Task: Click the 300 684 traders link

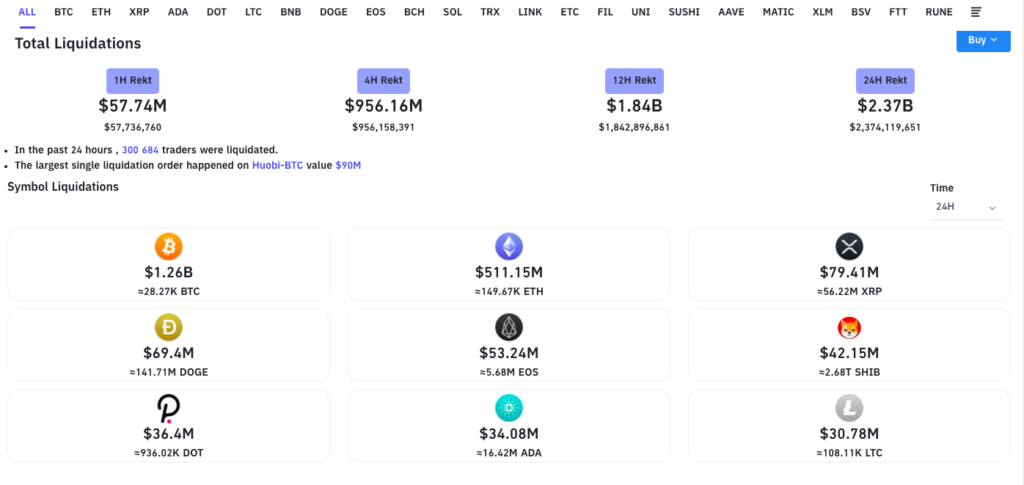Action: [x=139, y=150]
